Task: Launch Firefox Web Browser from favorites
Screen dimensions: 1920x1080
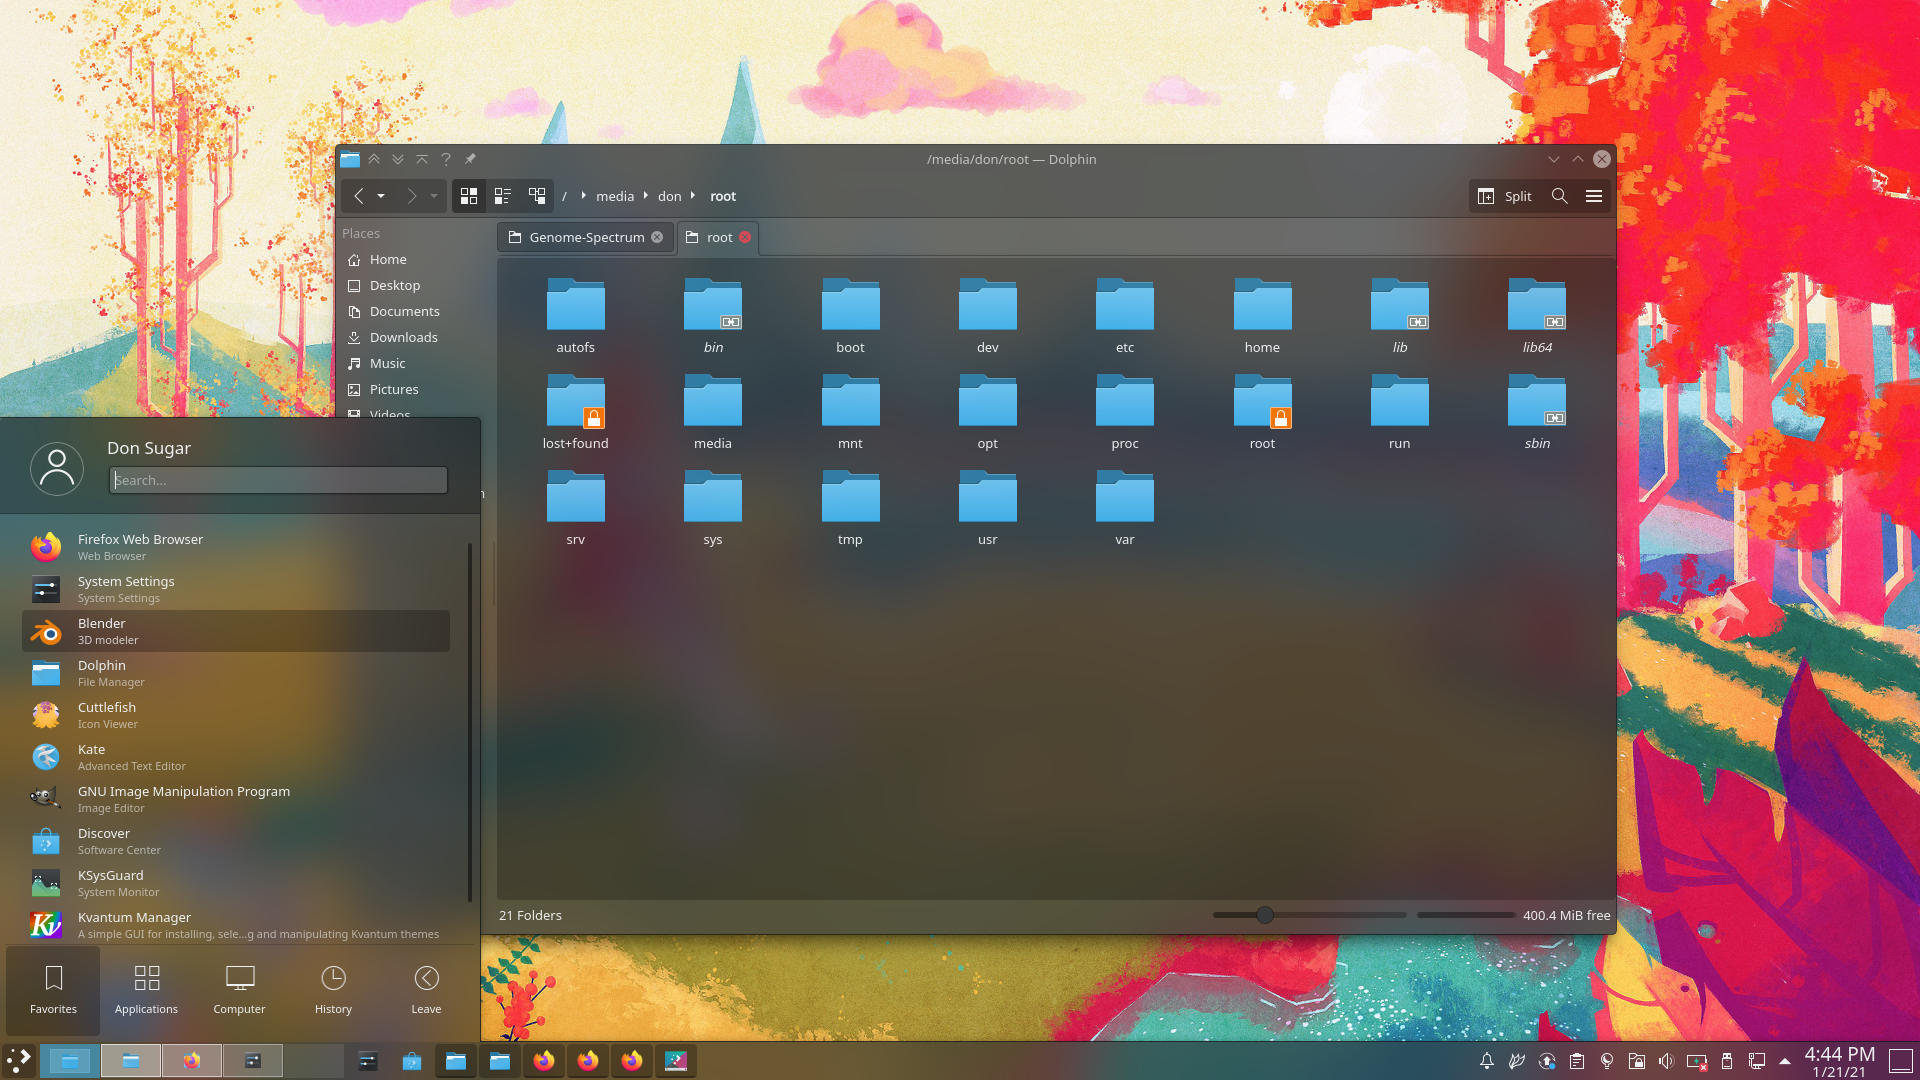Action: click(x=236, y=547)
